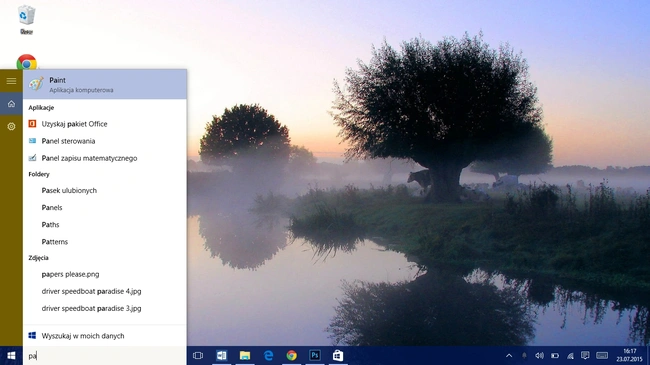Image resolution: width=650 pixels, height=365 pixels.
Task: Click the search box containing 'pa'
Action: (105, 355)
